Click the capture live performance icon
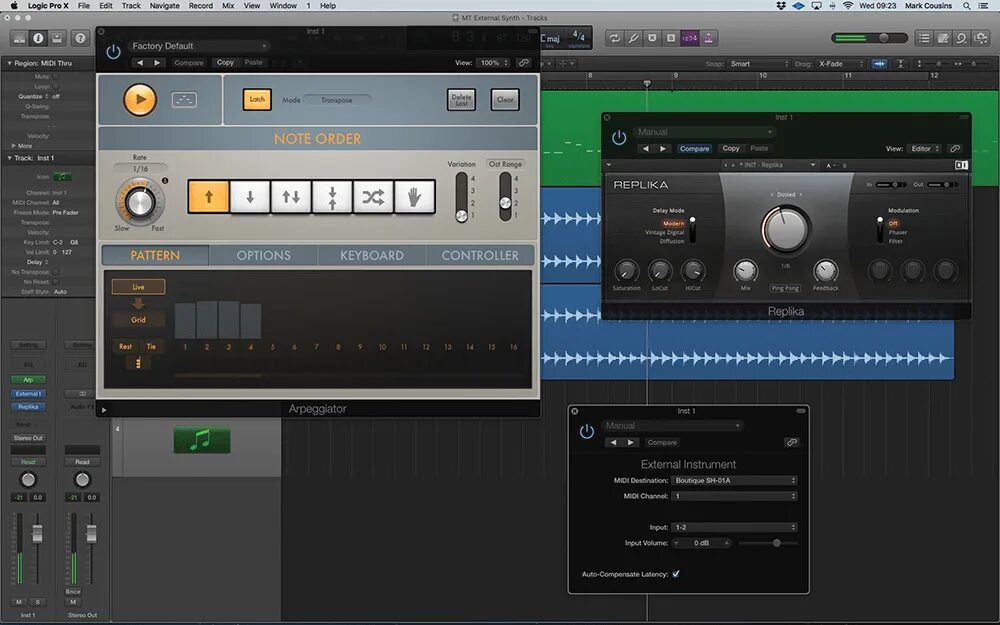The height and width of the screenshot is (625, 1000). coord(184,99)
